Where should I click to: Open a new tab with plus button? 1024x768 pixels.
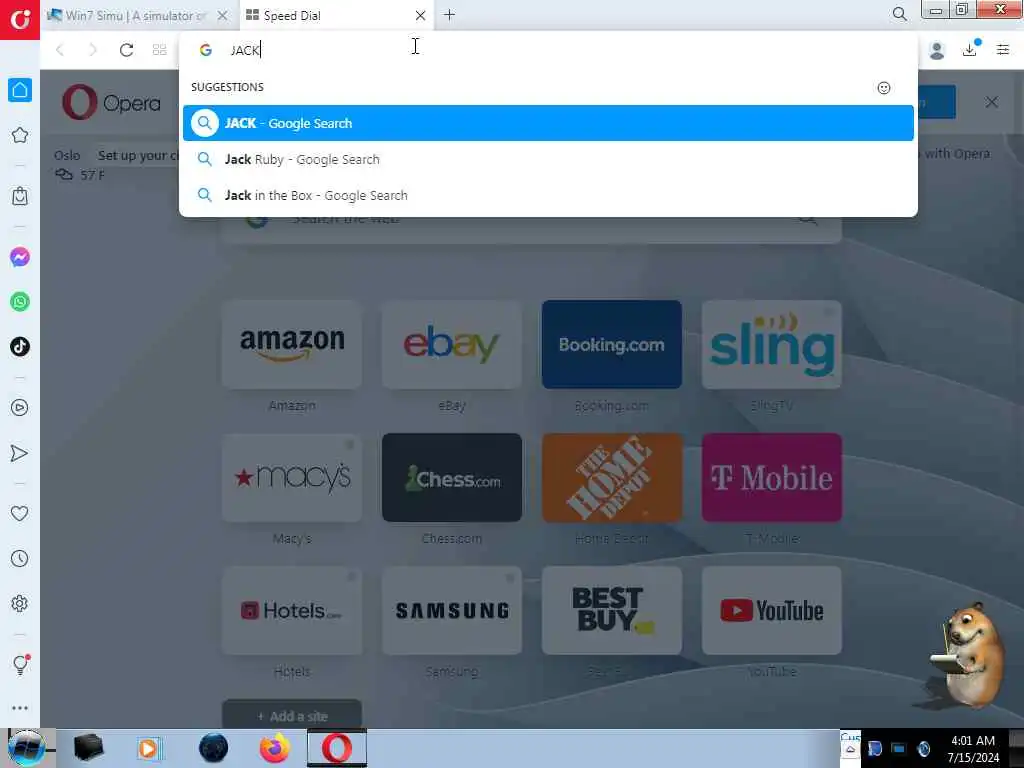pyautogui.click(x=449, y=14)
